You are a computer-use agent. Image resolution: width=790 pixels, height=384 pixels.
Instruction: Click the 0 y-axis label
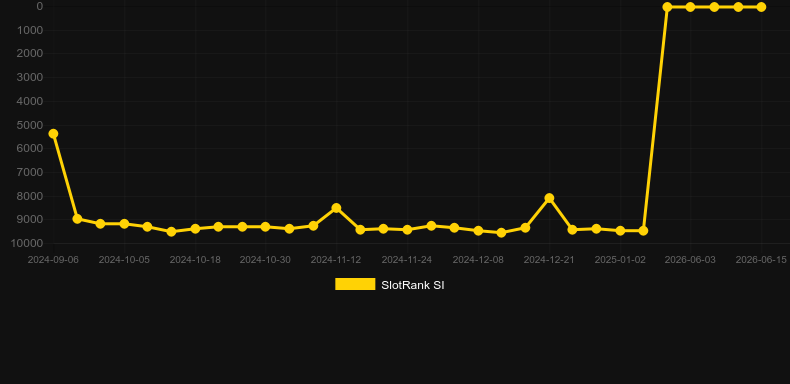40,6
